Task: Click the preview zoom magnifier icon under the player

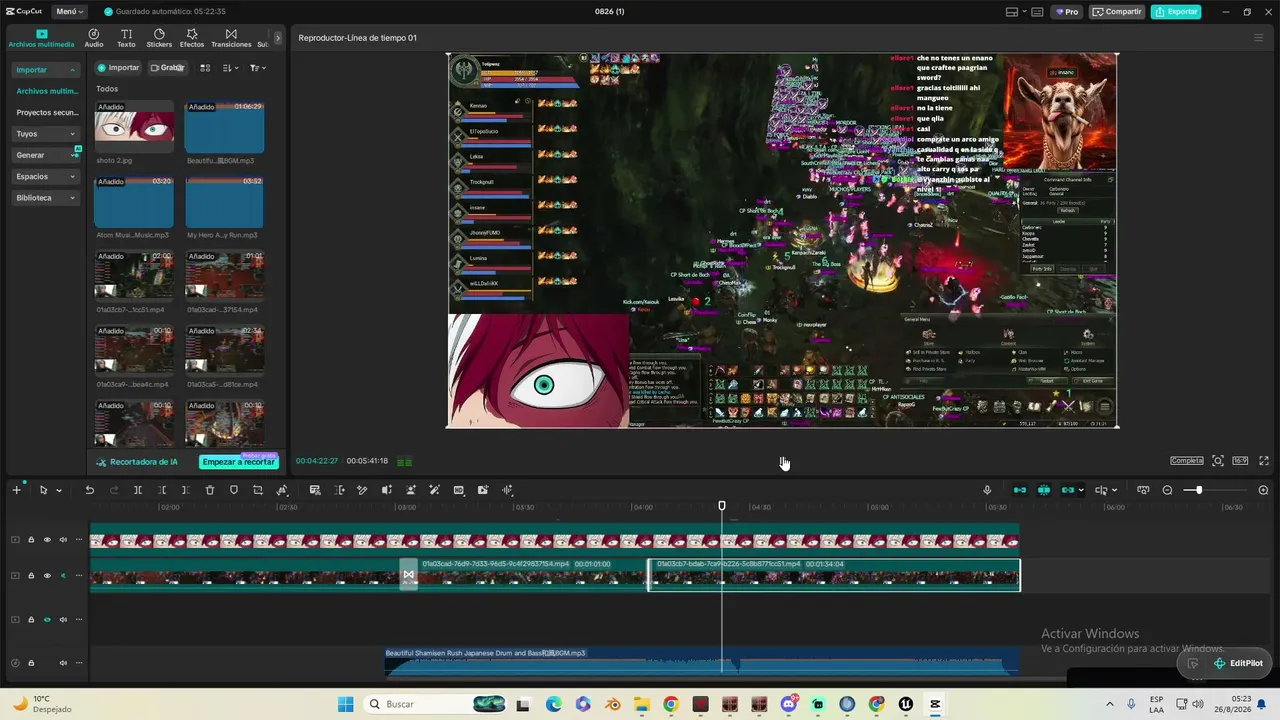Action: 1218,461
